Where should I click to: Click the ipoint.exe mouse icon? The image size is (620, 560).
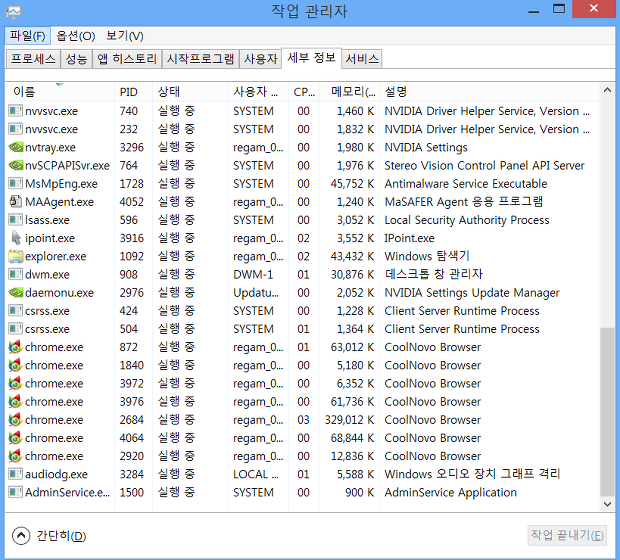point(15,238)
